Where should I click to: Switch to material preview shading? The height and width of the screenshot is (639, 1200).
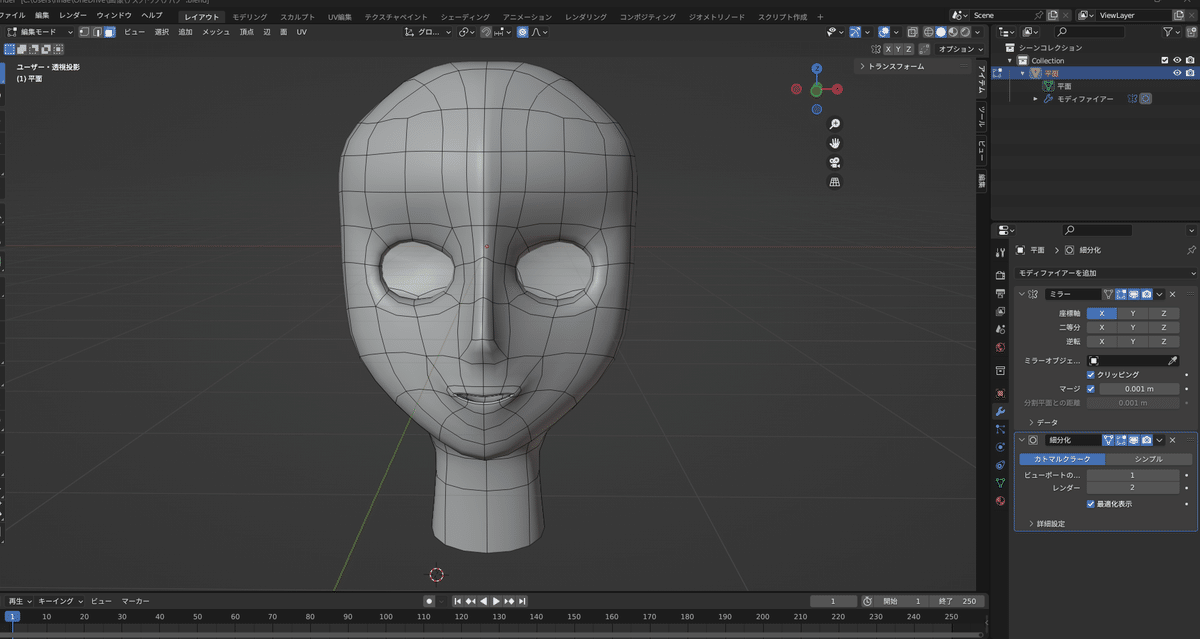coord(952,32)
